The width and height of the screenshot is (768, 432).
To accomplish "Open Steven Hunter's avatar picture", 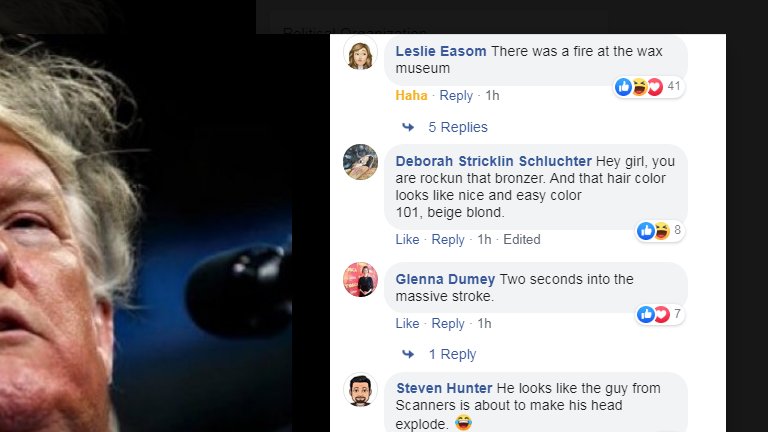I will coord(360,390).
